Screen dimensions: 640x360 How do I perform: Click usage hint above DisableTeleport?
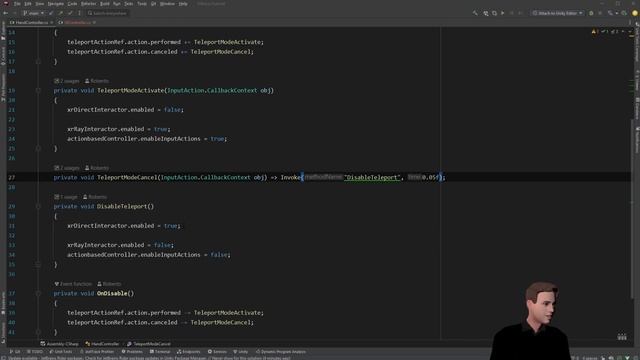pos(65,197)
